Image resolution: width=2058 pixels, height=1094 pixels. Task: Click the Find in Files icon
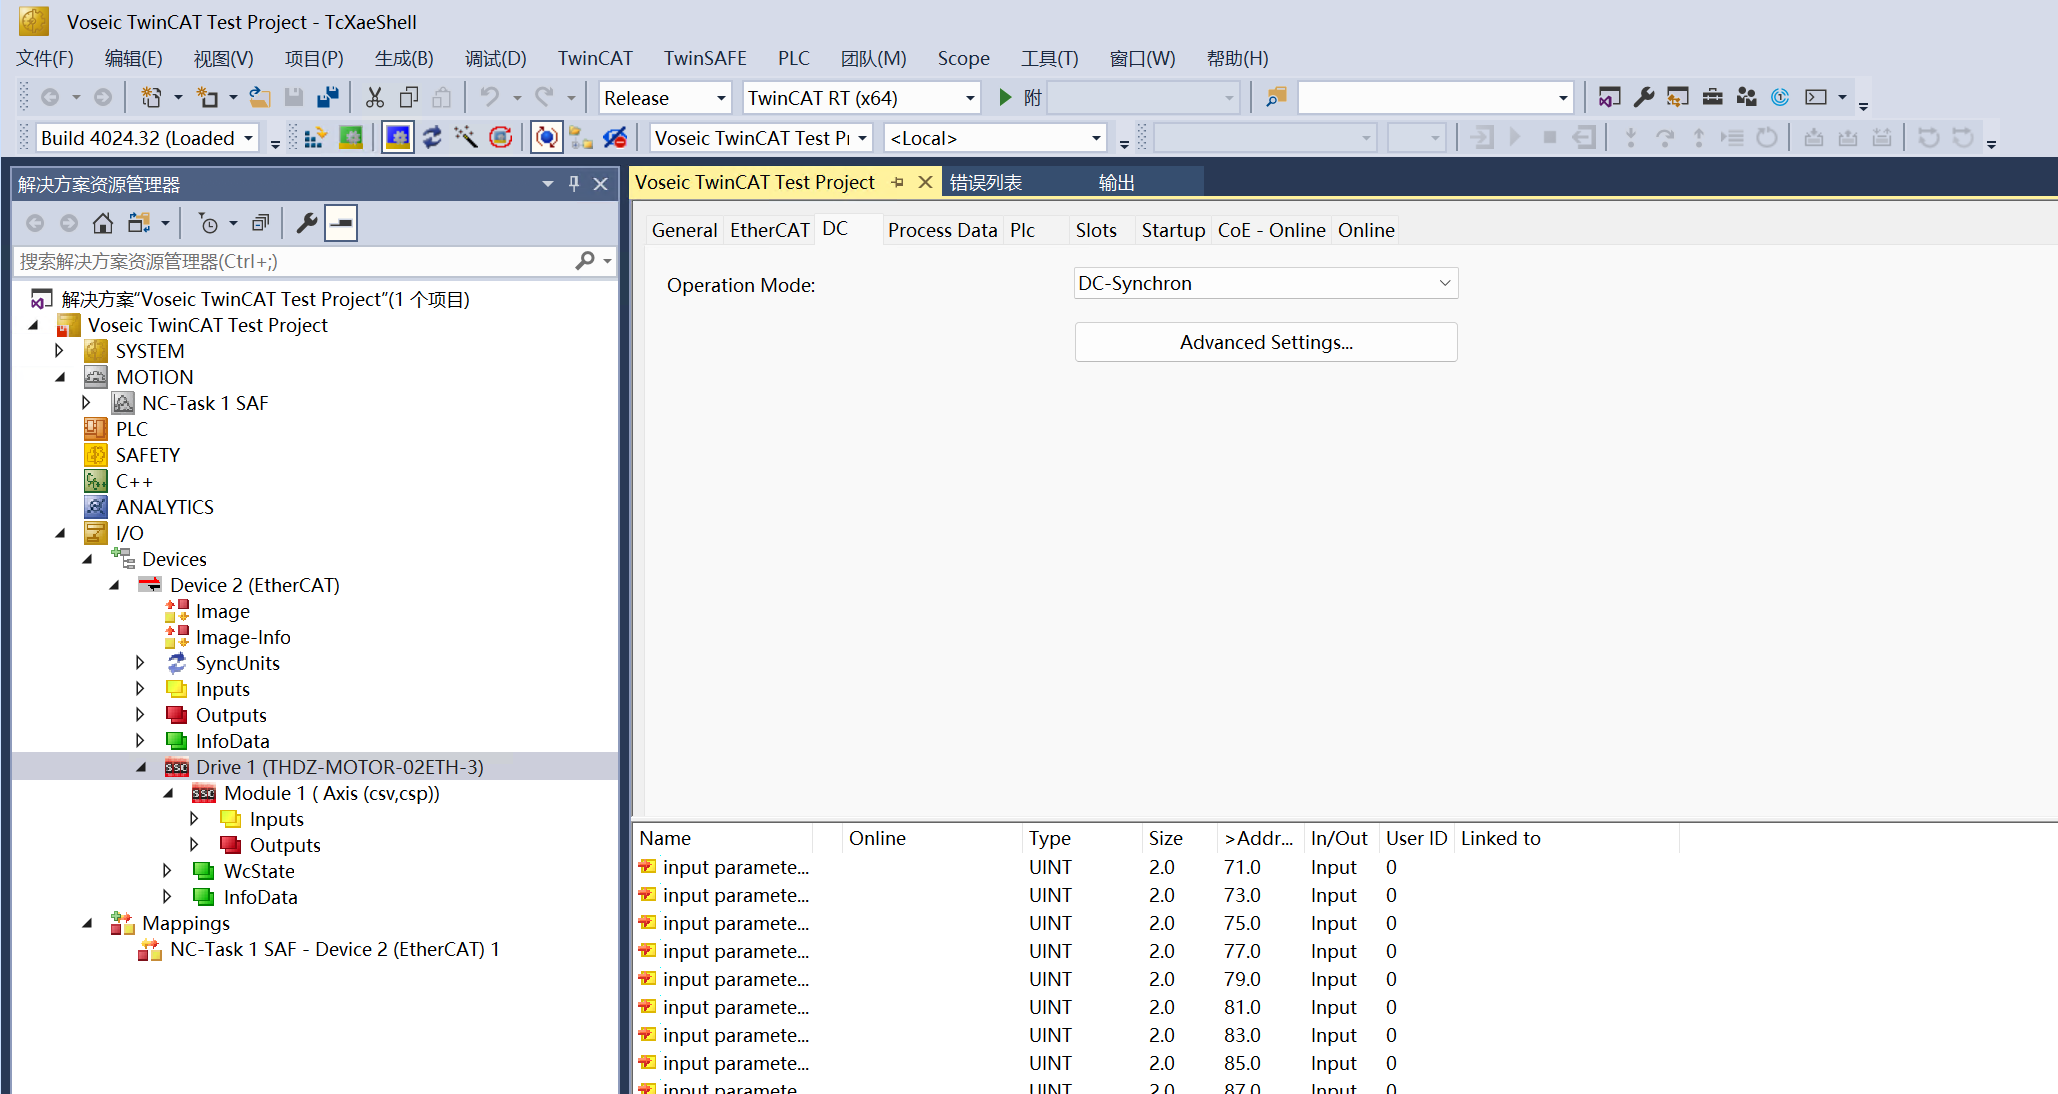pyautogui.click(x=1276, y=98)
